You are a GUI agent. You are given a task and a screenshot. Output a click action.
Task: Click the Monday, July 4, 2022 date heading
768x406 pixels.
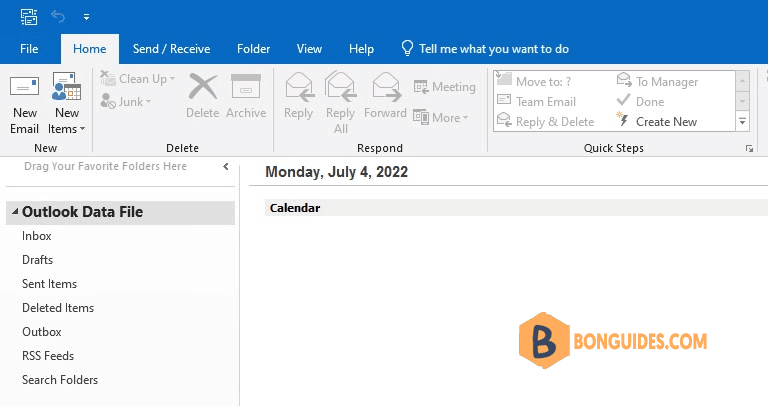pyautogui.click(x=336, y=172)
